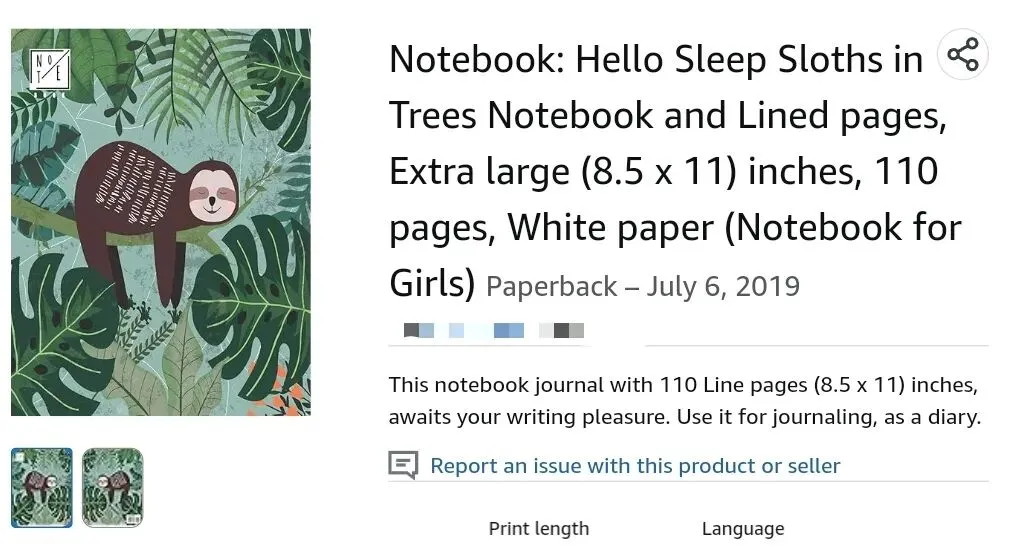The width and height of the screenshot is (1012, 547).
Task: Click the 'Language' label
Action: [742, 529]
